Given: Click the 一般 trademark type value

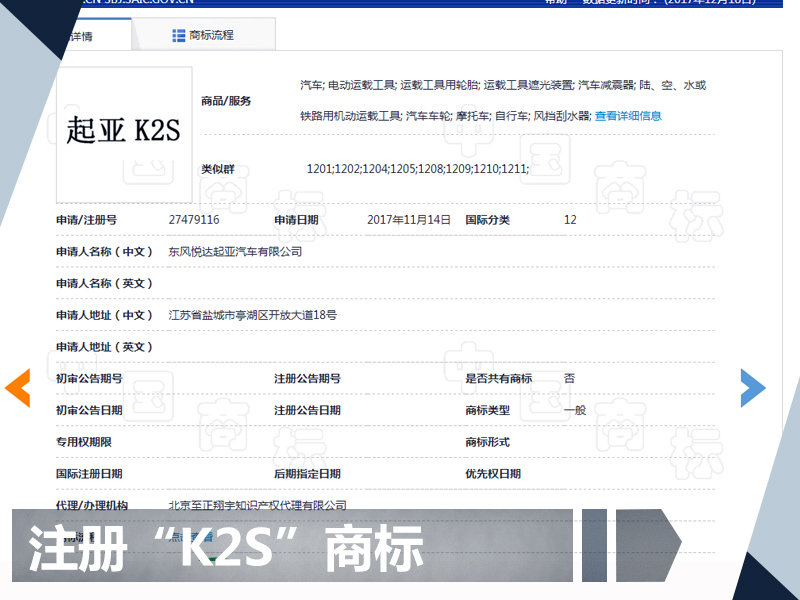Looking at the screenshot, I should pos(575,410).
